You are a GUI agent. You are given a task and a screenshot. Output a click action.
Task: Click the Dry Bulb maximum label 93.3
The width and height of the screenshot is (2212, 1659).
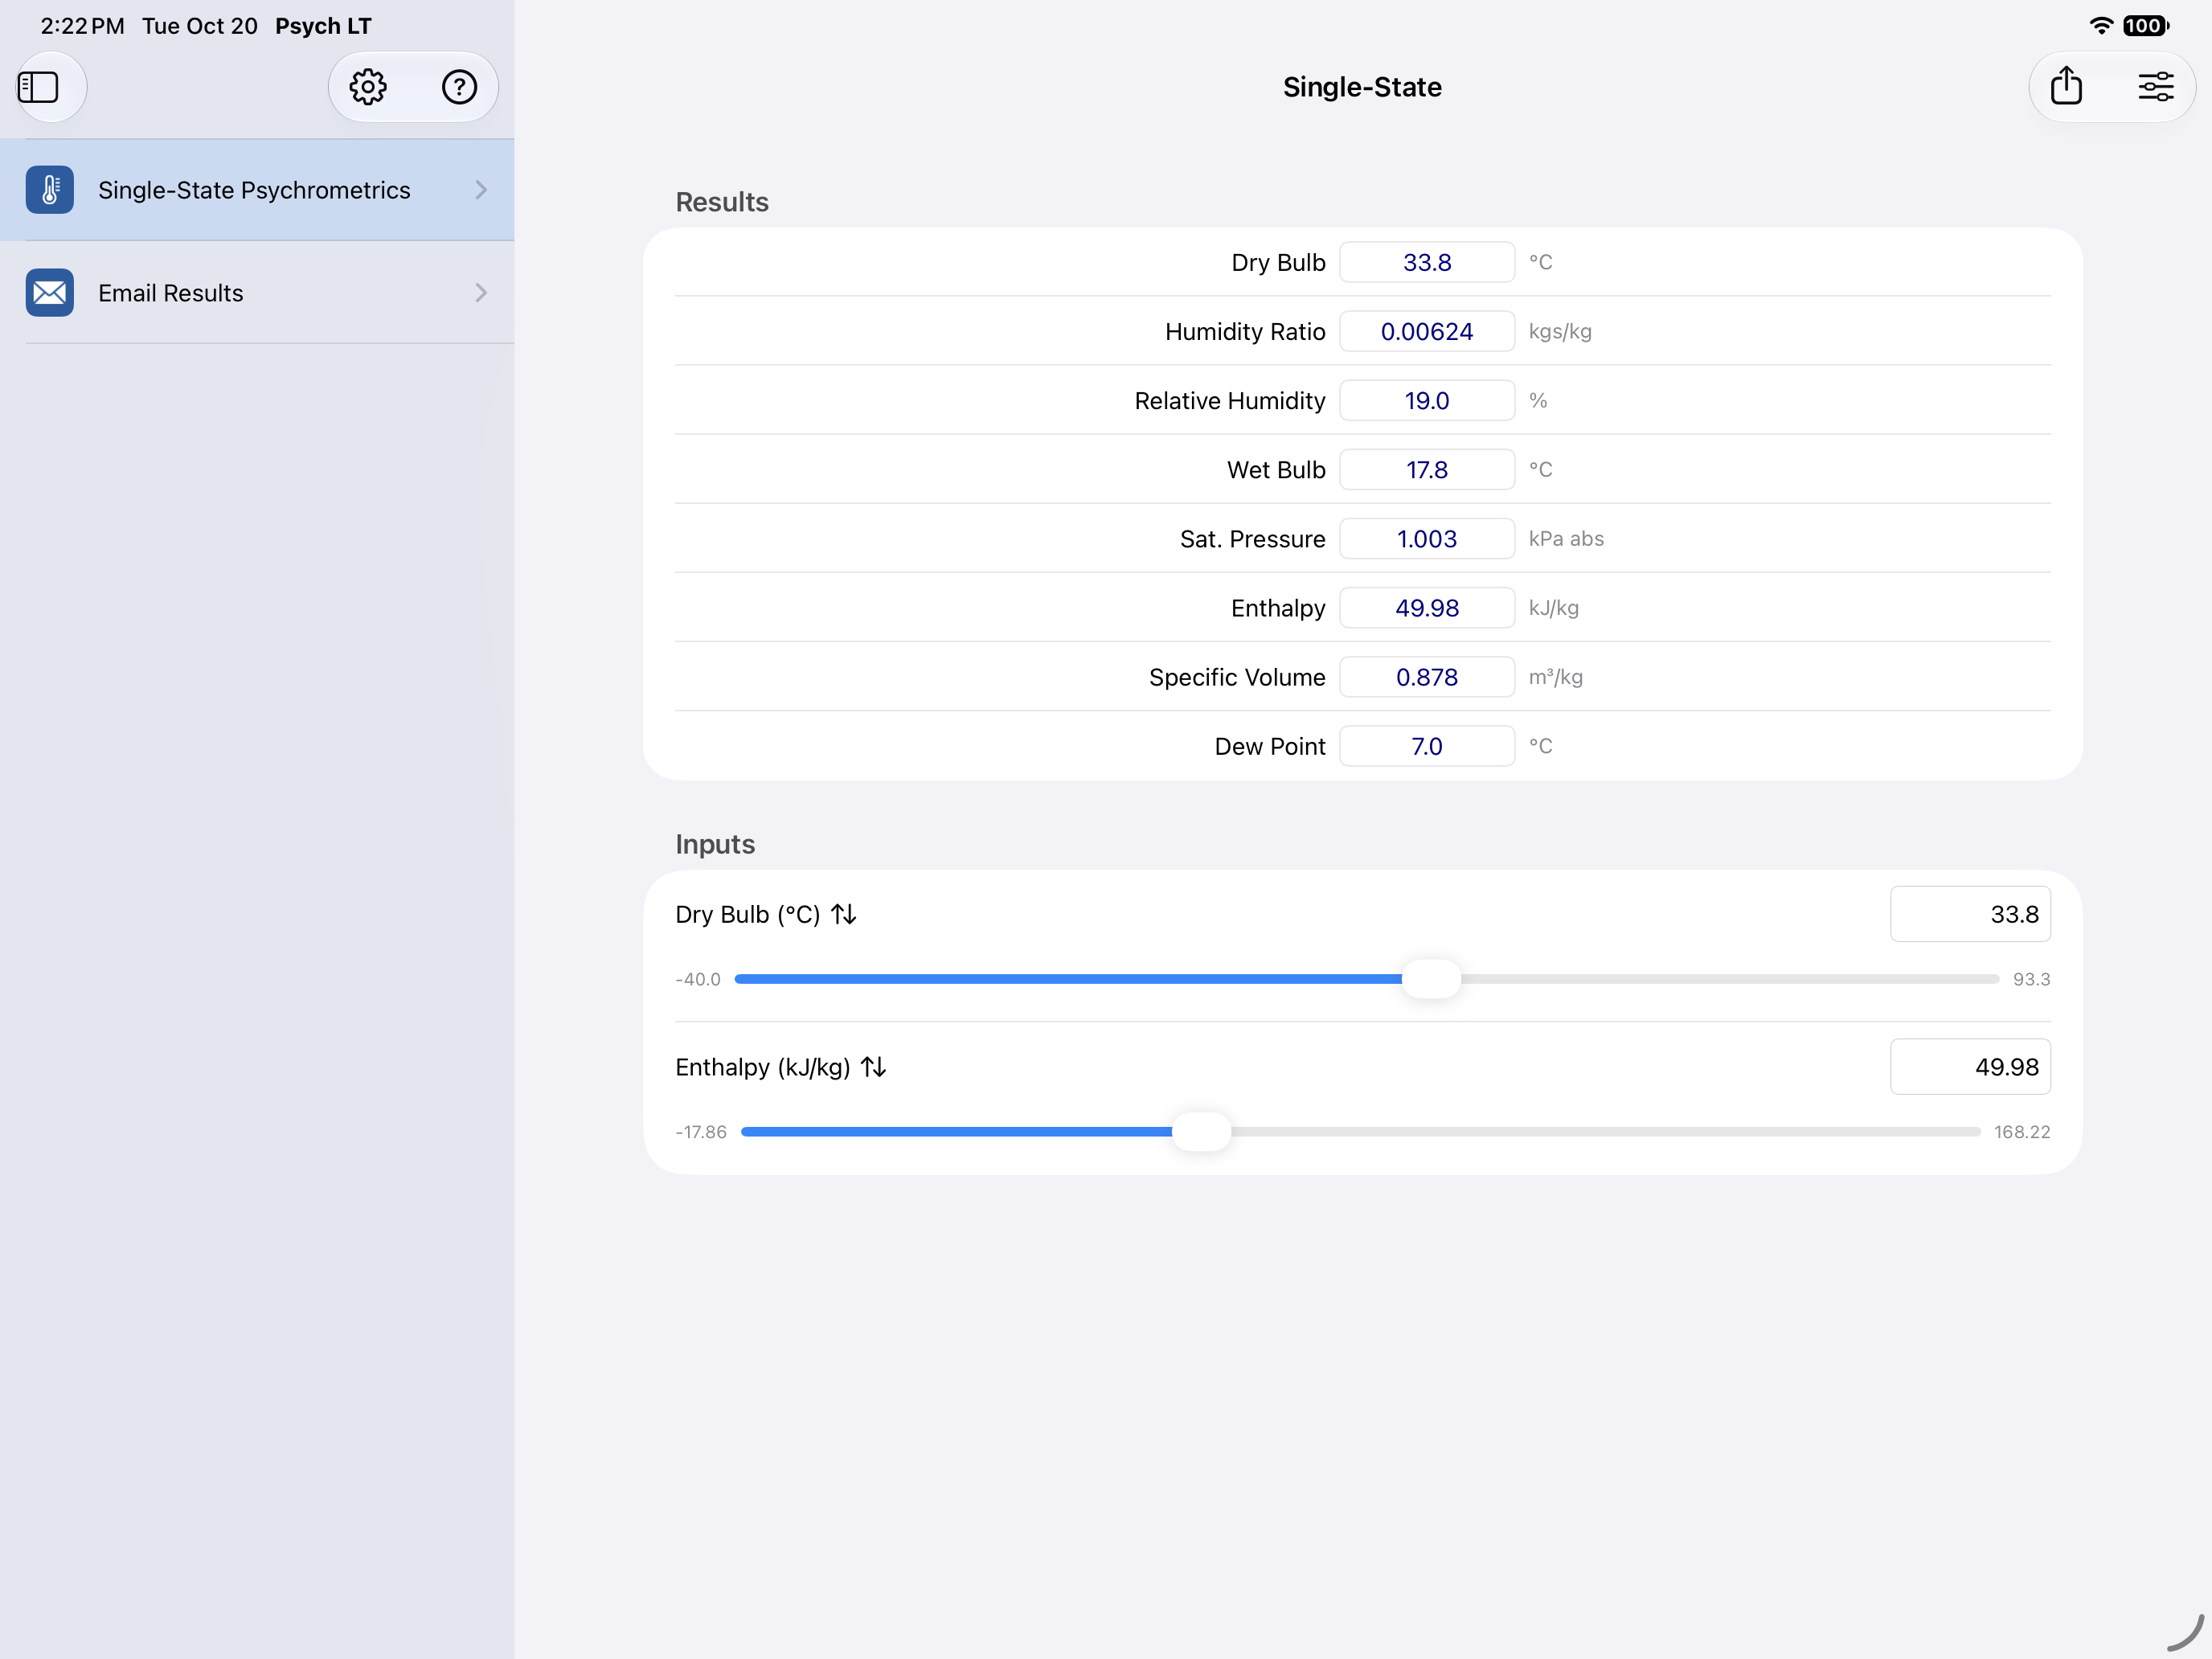[x=2031, y=979]
